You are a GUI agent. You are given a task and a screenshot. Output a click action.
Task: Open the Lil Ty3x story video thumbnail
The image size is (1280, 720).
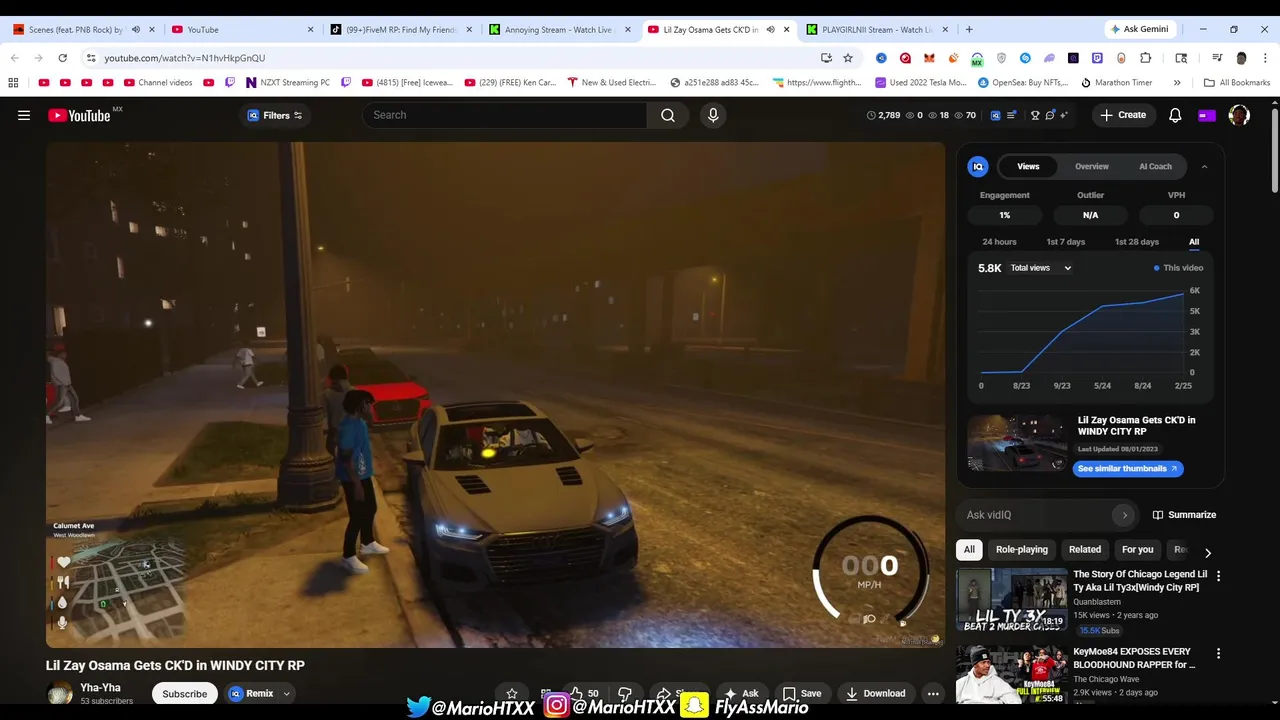(x=1011, y=598)
